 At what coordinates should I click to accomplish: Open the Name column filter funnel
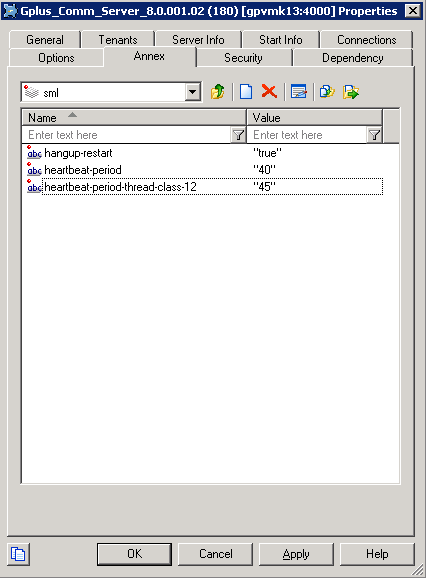coord(238,135)
